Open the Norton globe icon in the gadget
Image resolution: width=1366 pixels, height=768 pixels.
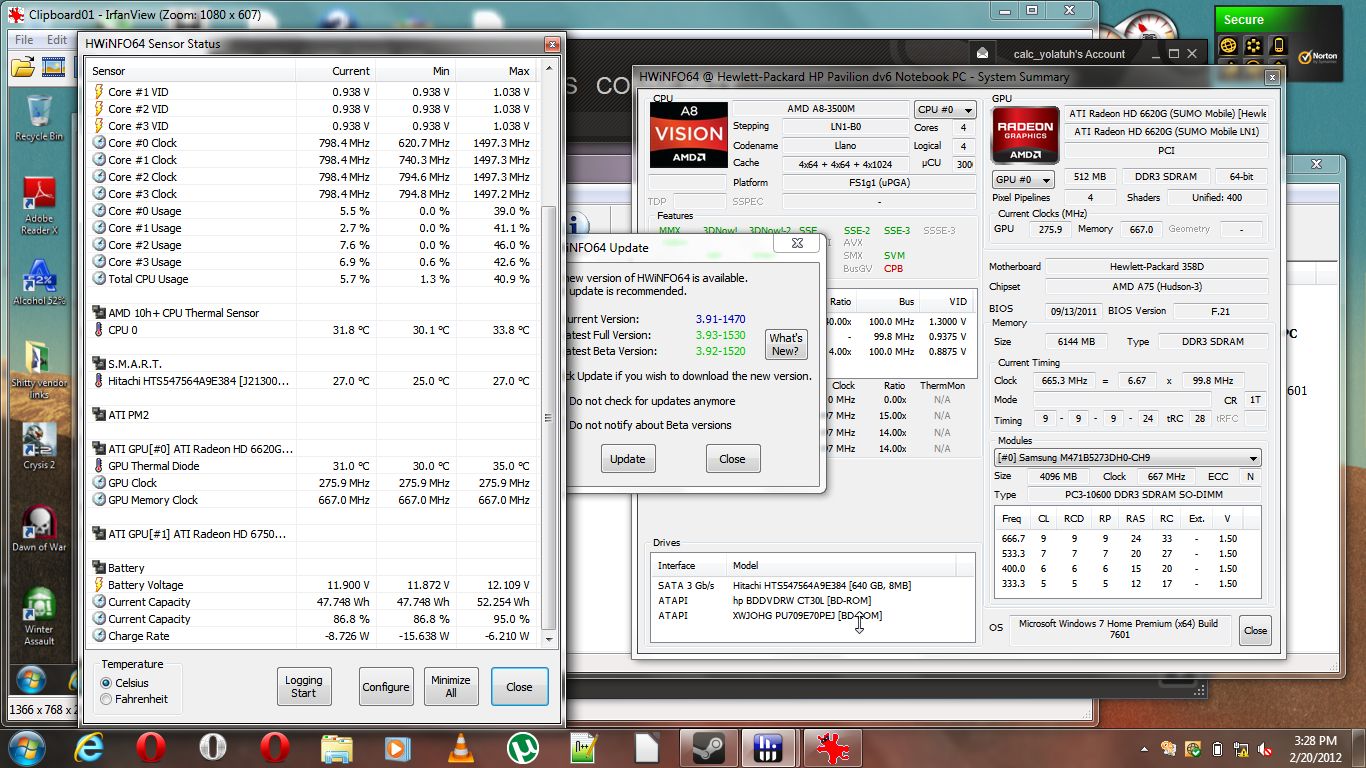[x=1228, y=45]
